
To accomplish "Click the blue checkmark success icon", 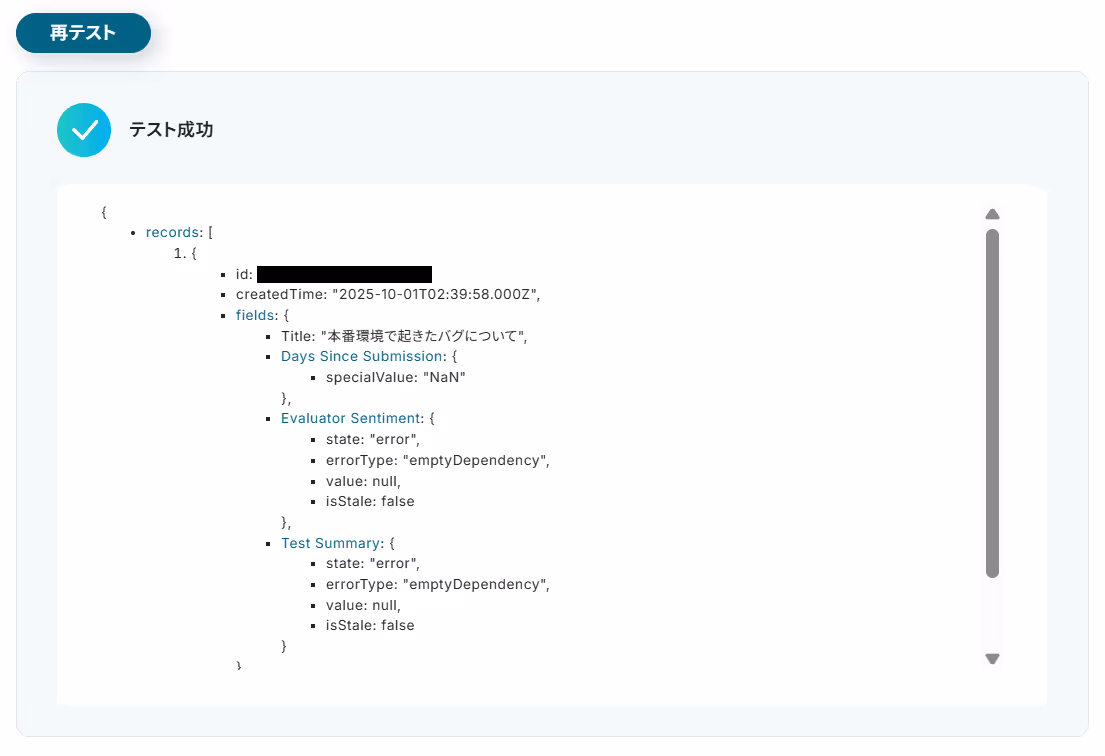I will [84, 130].
